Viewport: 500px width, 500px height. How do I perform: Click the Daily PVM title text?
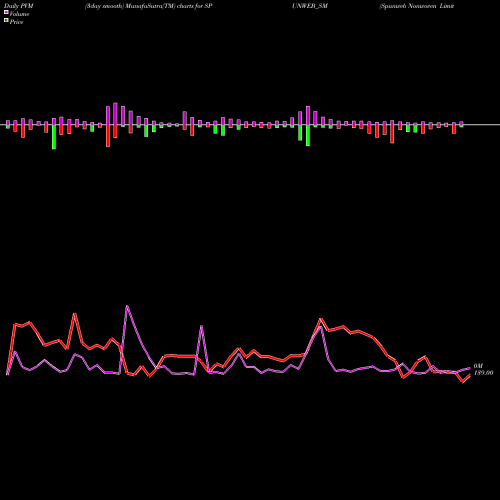pos(19,6)
